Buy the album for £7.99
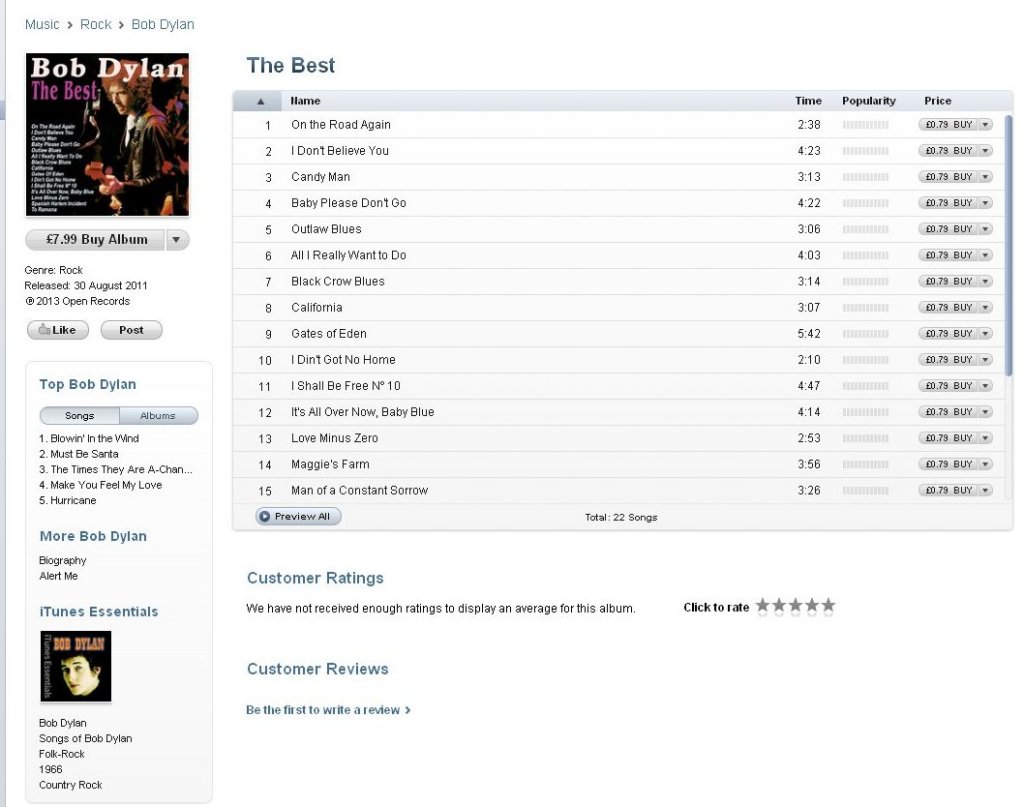Screen dimensions: 1024x807 [96, 240]
